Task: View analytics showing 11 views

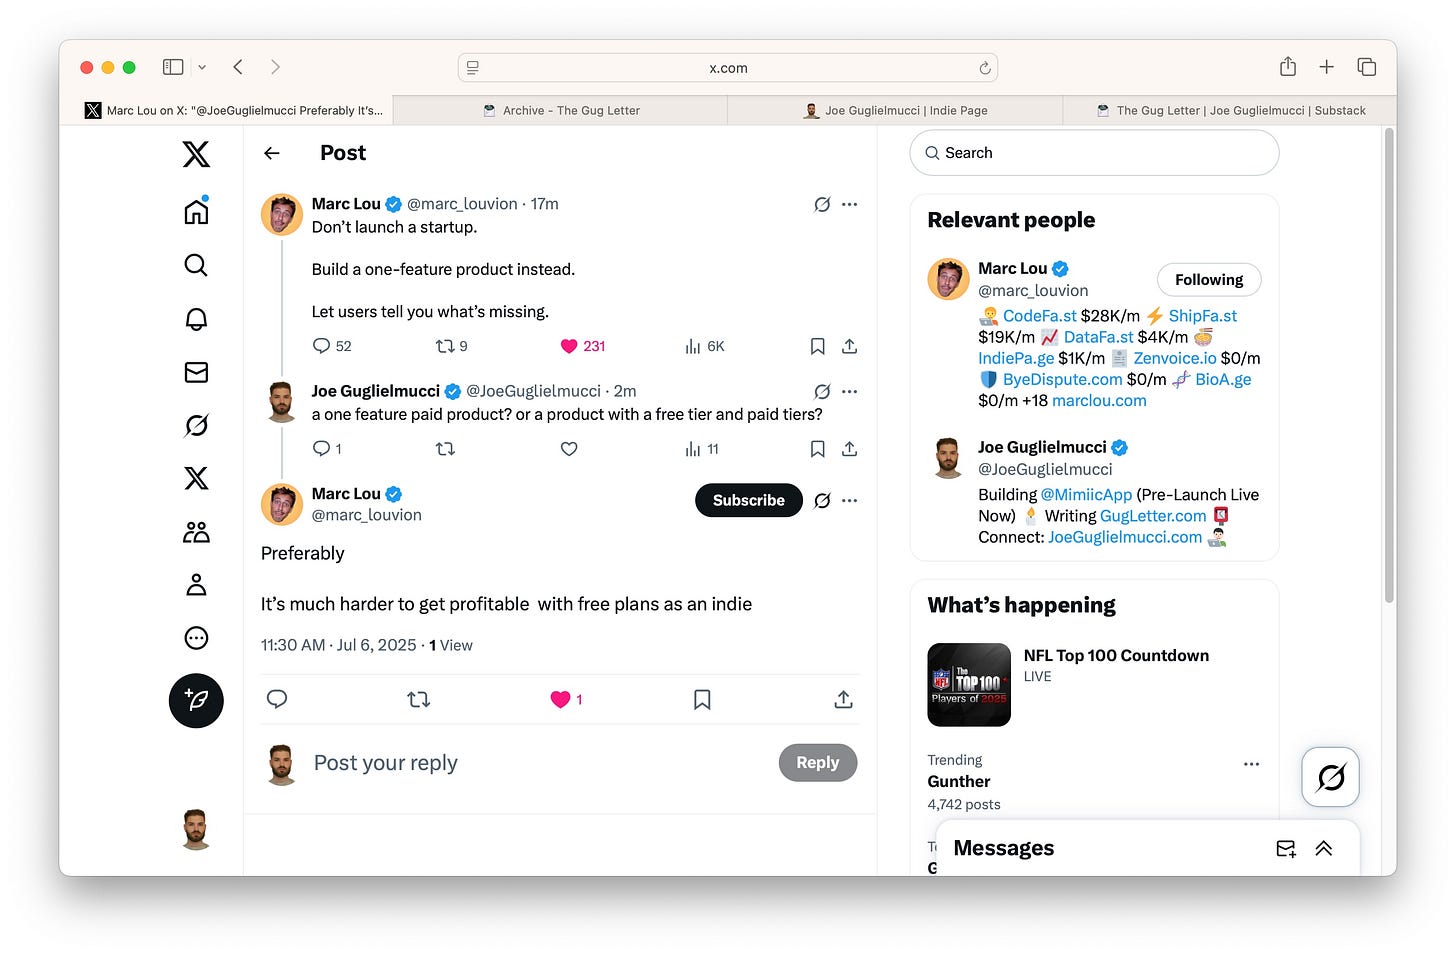Action: pyautogui.click(x=702, y=449)
